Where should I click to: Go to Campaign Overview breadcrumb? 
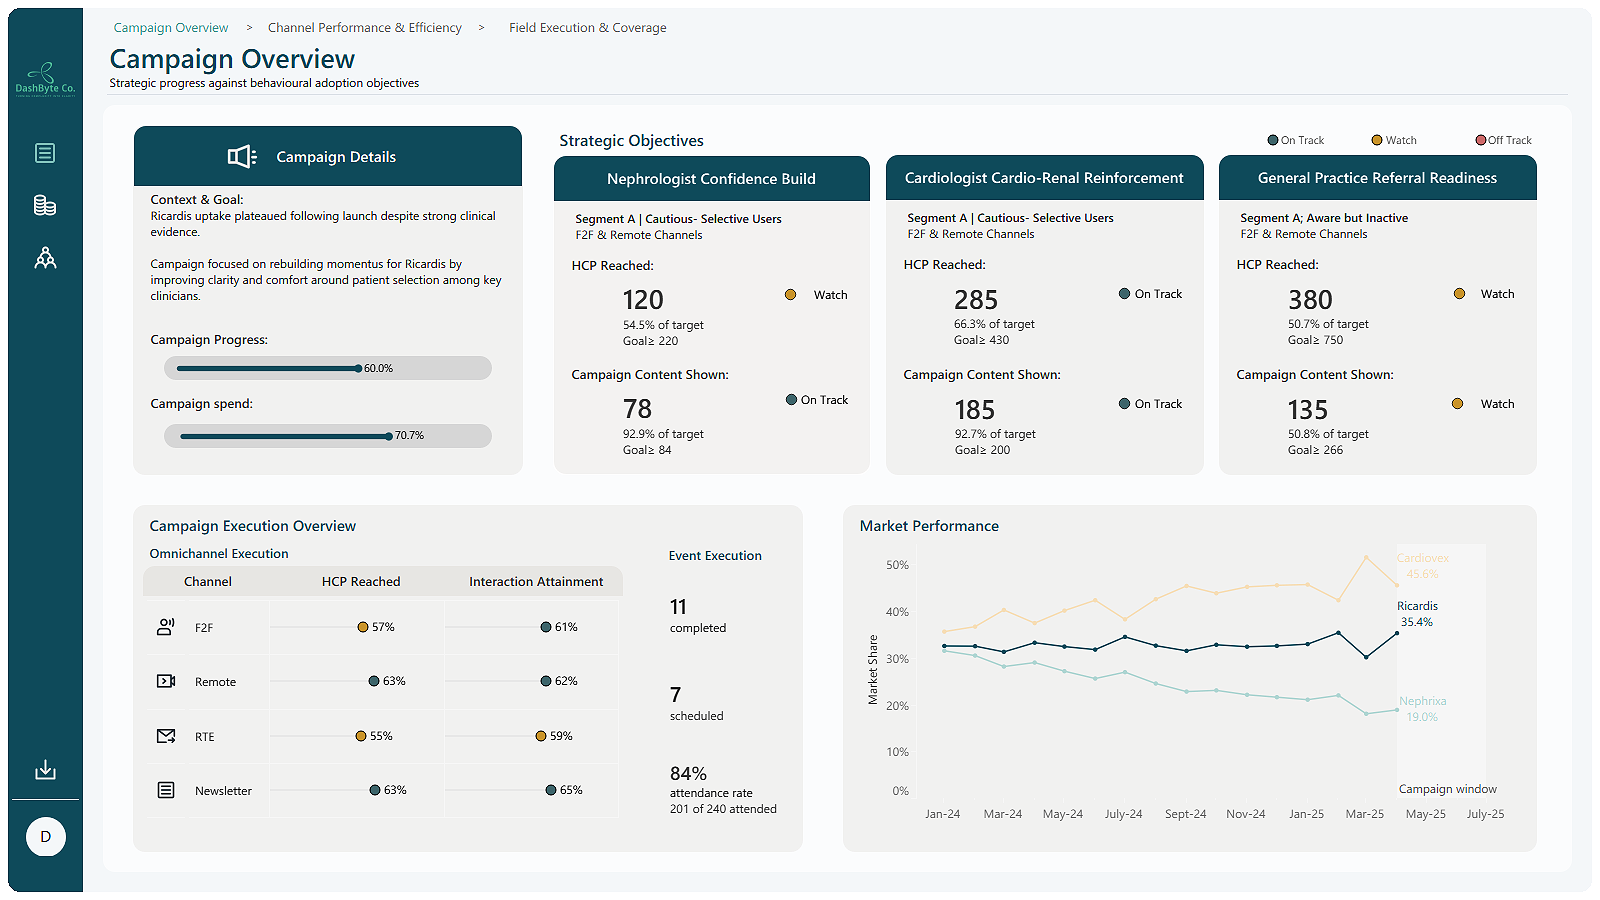(x=171, y=28)
